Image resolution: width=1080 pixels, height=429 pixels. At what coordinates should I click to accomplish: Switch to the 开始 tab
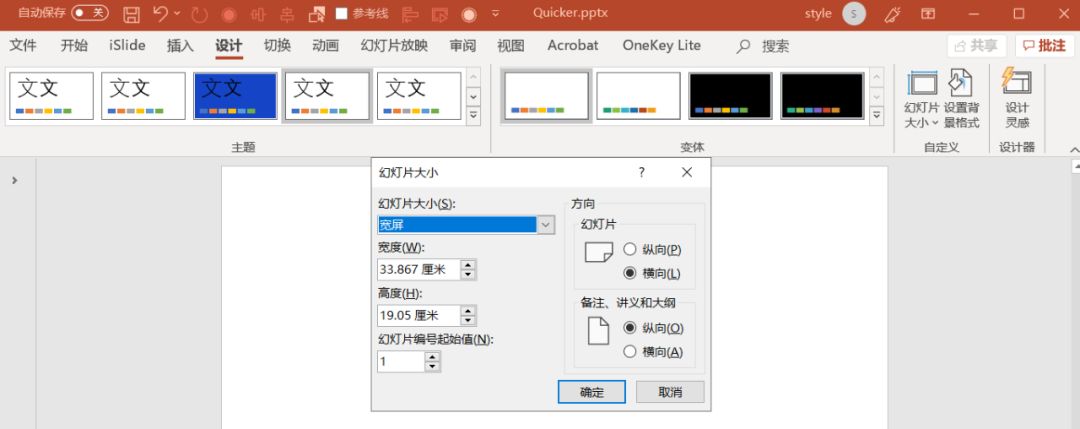click(74, 45)
